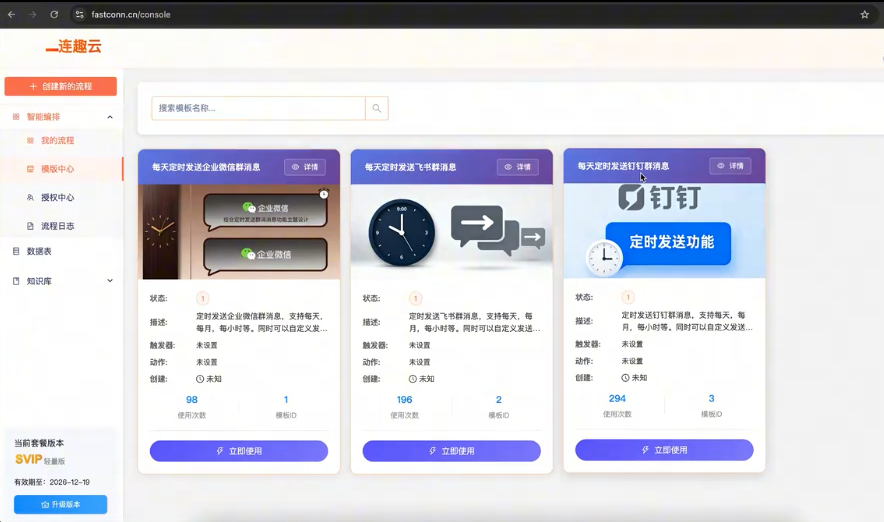Click the browser reload icon
The image size is (884, 522).
pos(54,15)
